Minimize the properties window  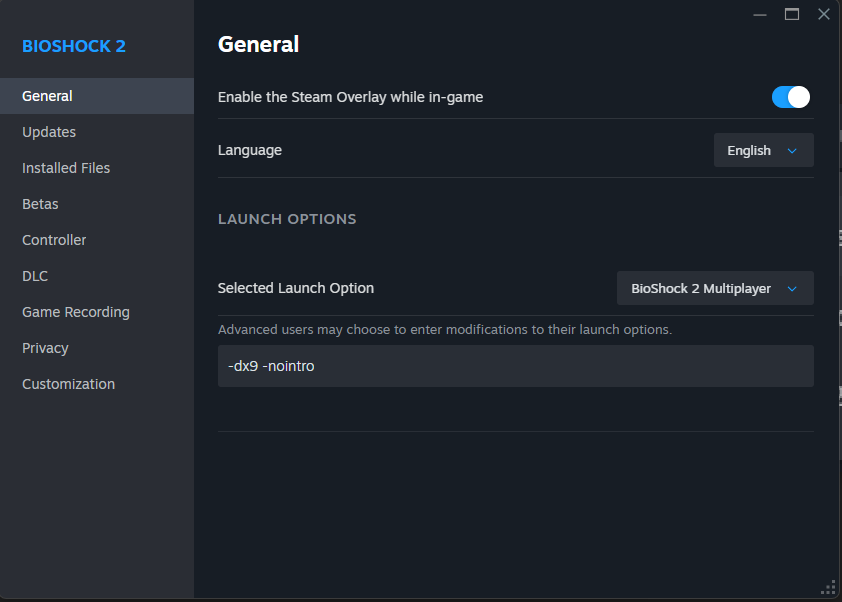(761, 14)
